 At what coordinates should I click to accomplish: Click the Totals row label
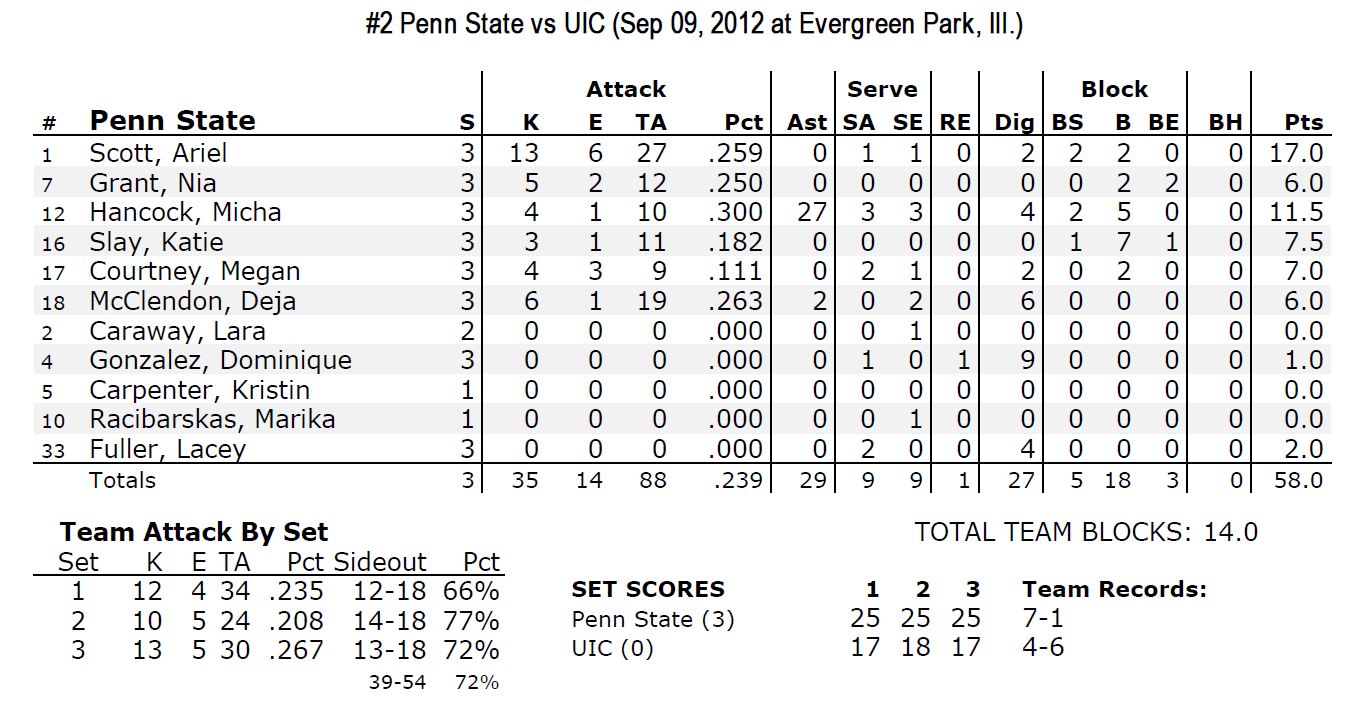(x=122, y=480)
